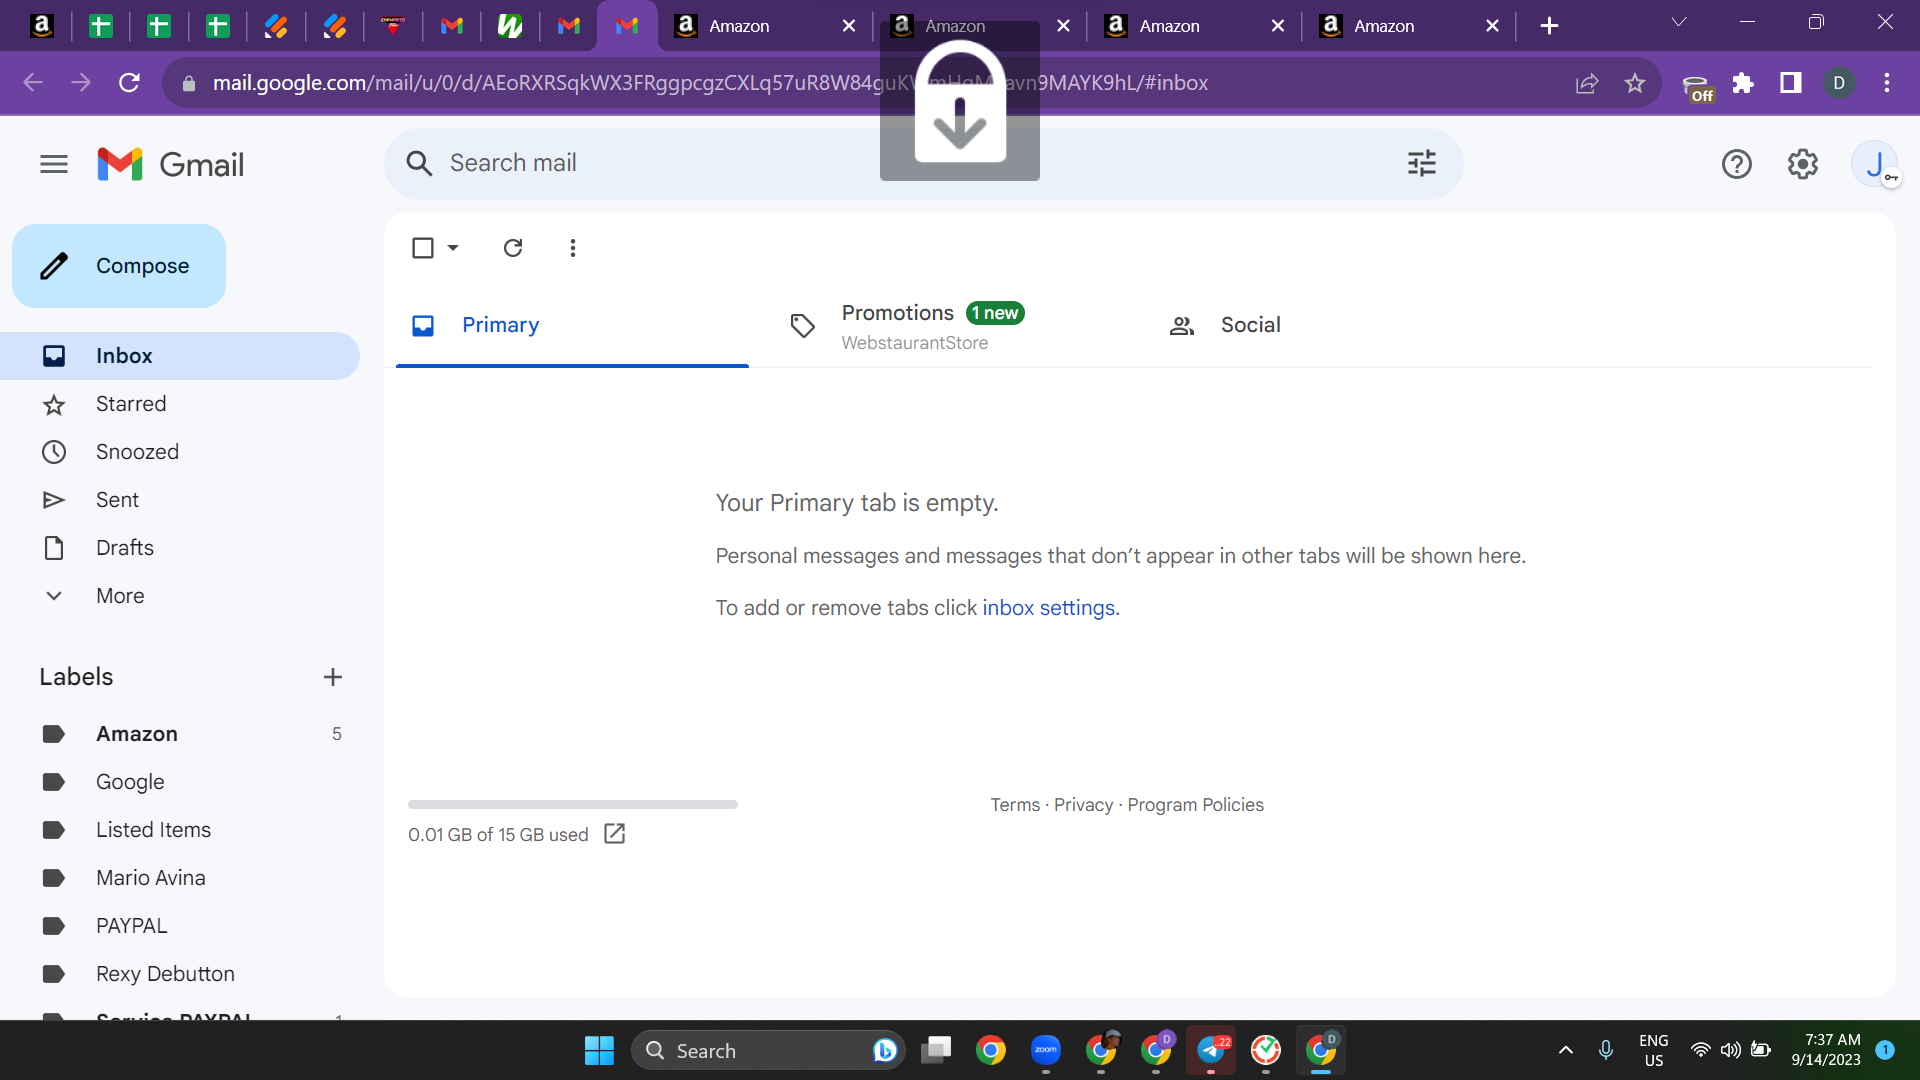Open storage management external link icon
The image size is (1920, 1080).
pyautogui.click(x=615, y=834)
